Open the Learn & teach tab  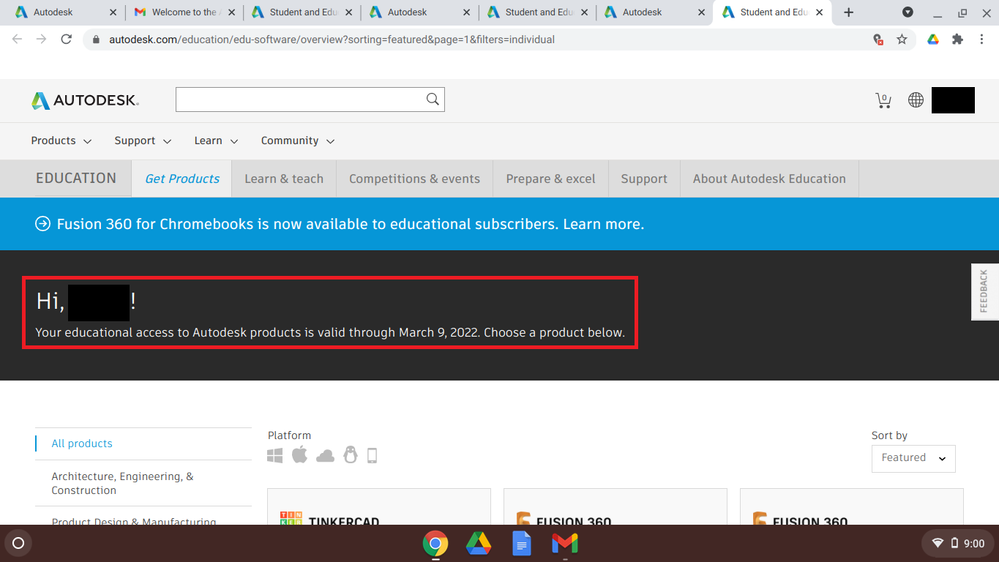(x=284, y=178)
